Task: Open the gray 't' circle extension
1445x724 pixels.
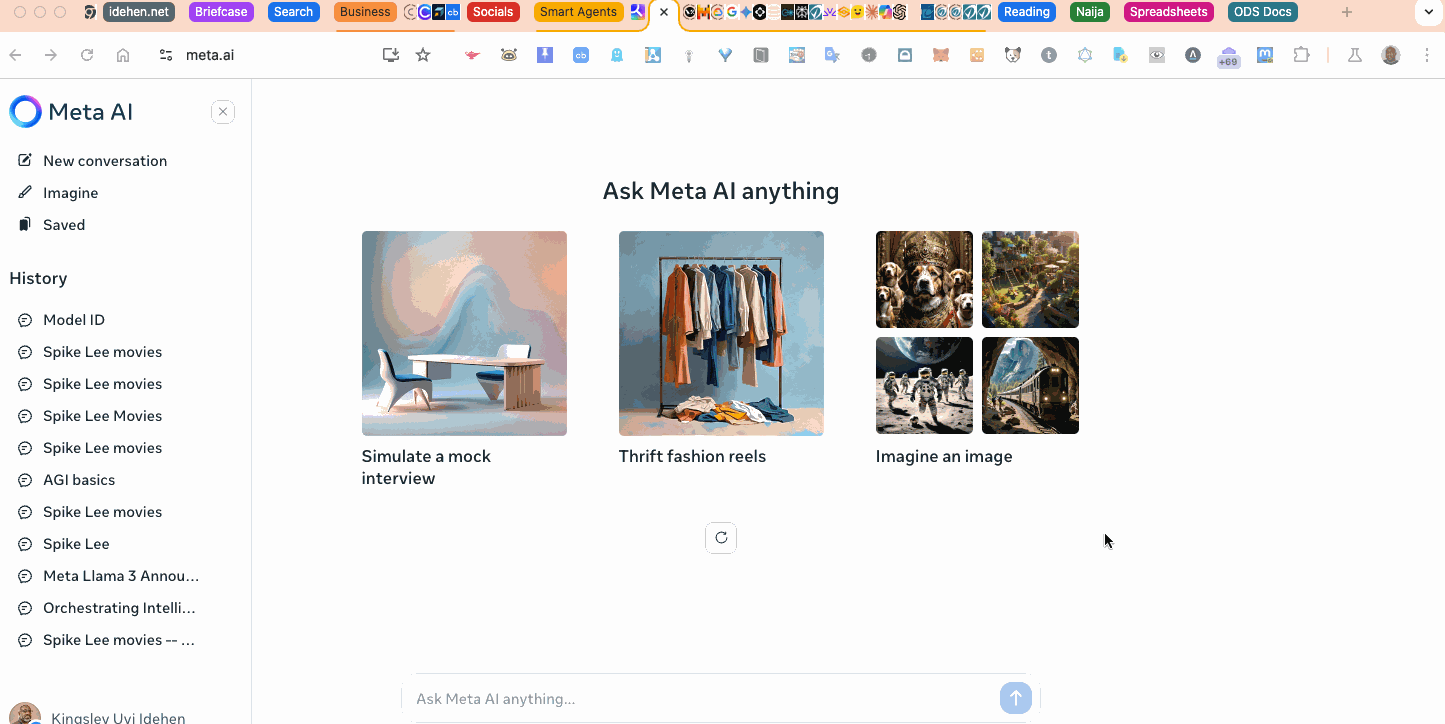Action: (1049, 56)
